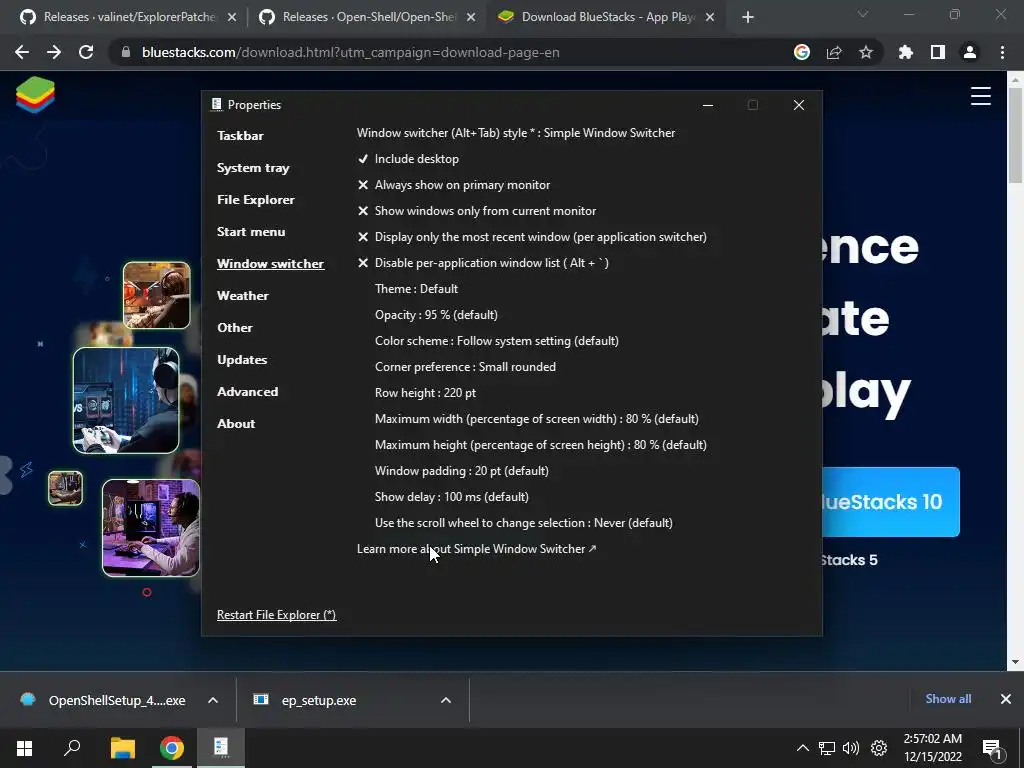The width and height of the screenshot is (1024, 768).
Task: Open the Maximum height percentage setting
Action: (x=541, y=445)
